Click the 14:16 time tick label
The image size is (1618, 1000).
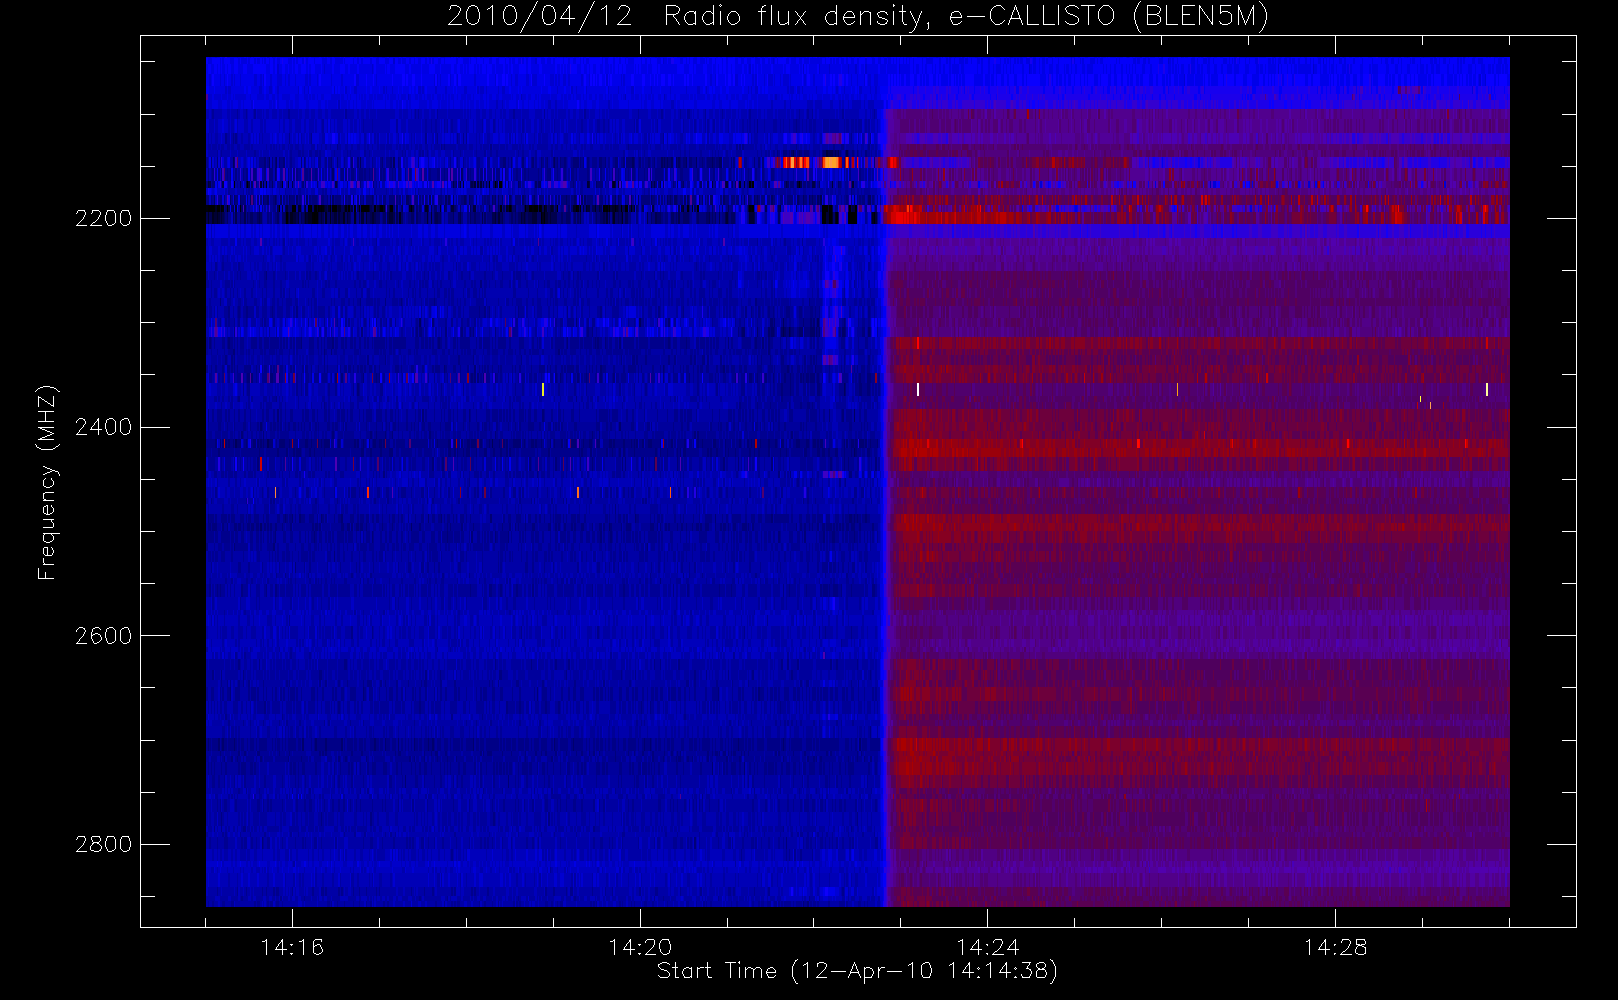coord(292,947)
